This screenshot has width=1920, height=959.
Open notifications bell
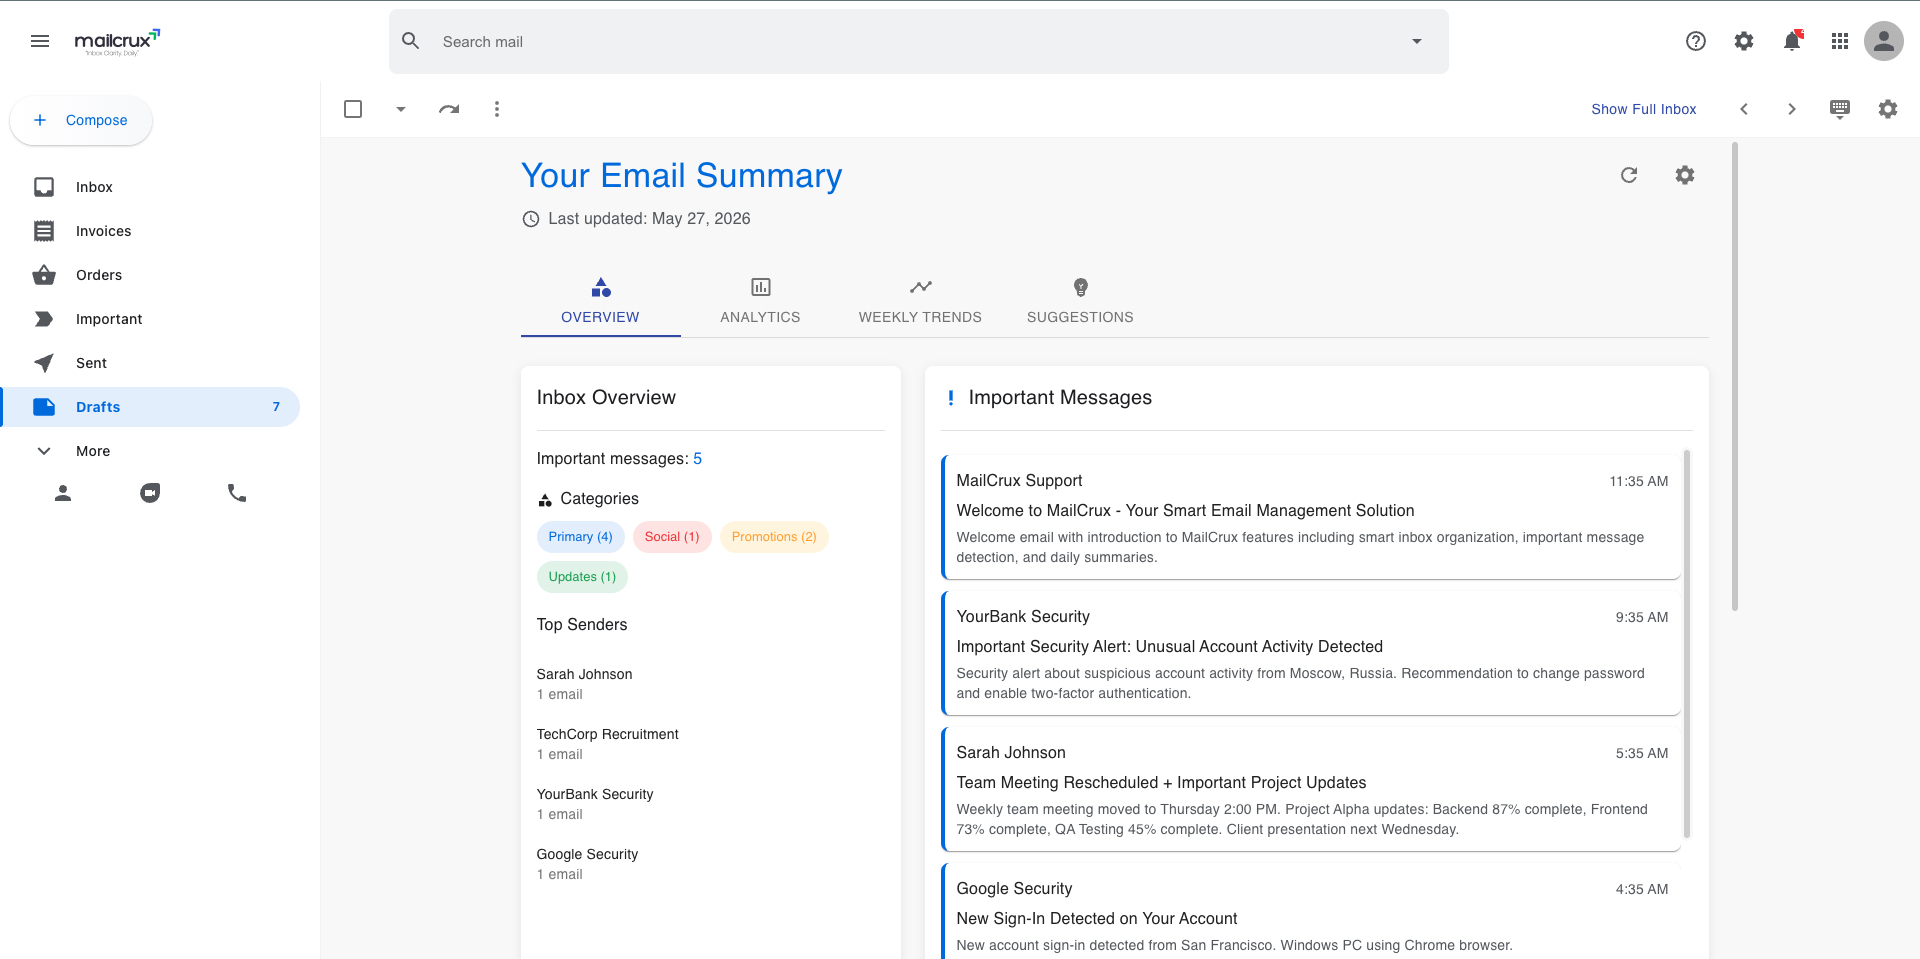[x=1792, y=41]
